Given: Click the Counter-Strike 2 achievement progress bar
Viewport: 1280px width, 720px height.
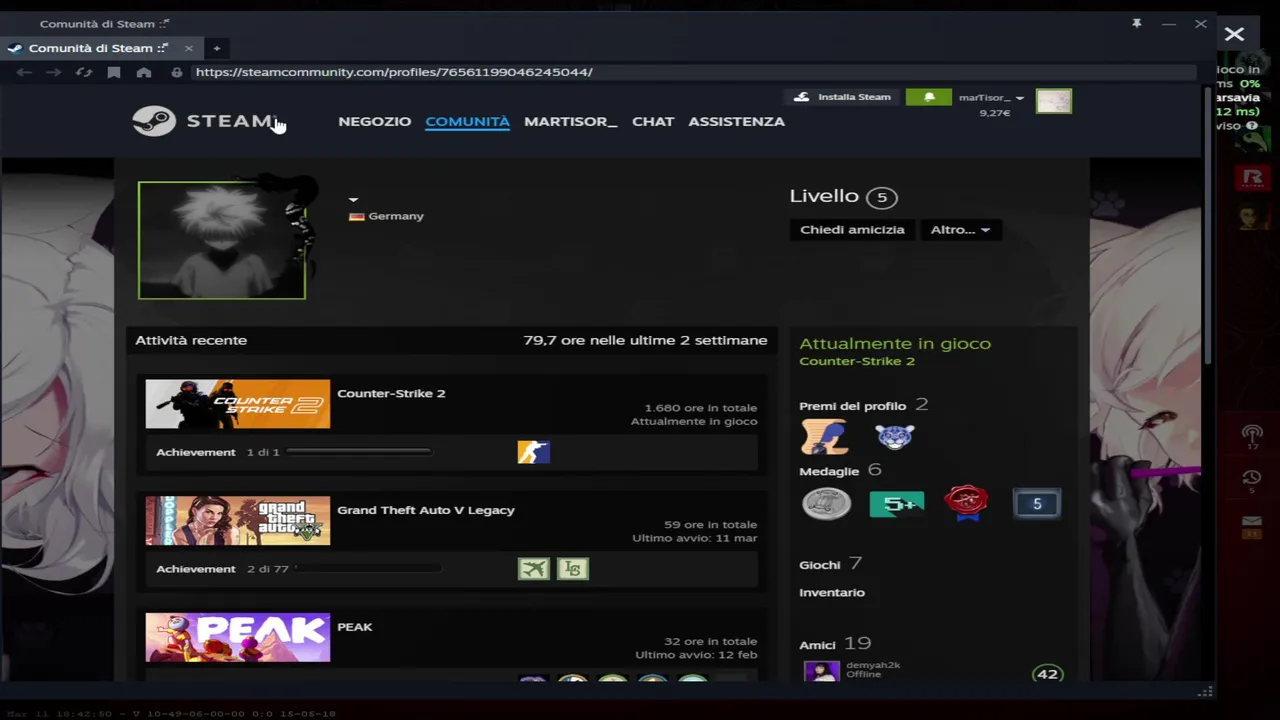Looking at the screenshot, I should point(359,452).
